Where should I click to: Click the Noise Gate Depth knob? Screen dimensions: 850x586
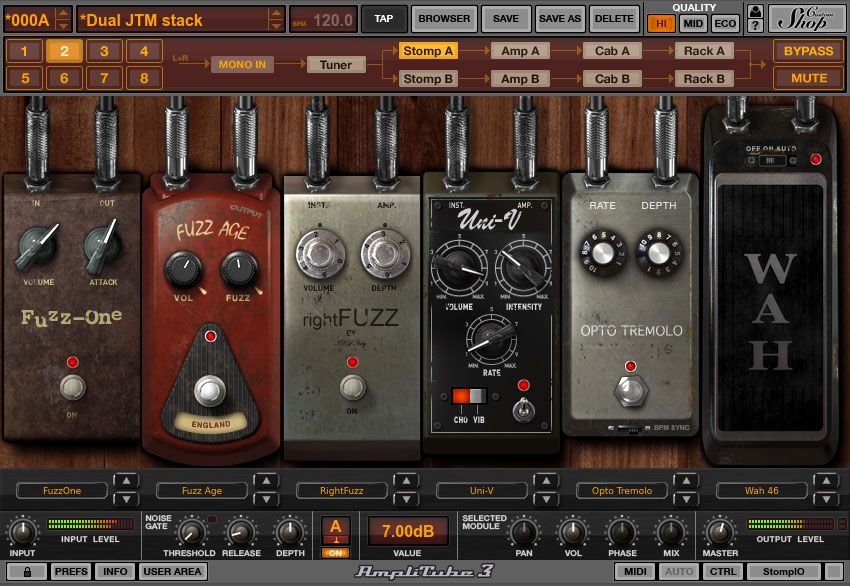[x=289, y=532]
